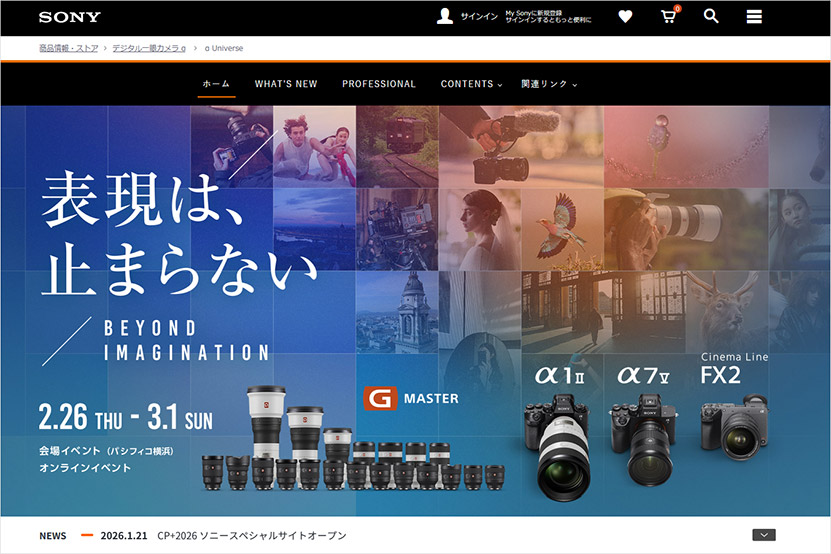The image size is (831, 554).
Task: Open the hamburger menu icon
Action: tap(754, 17)
